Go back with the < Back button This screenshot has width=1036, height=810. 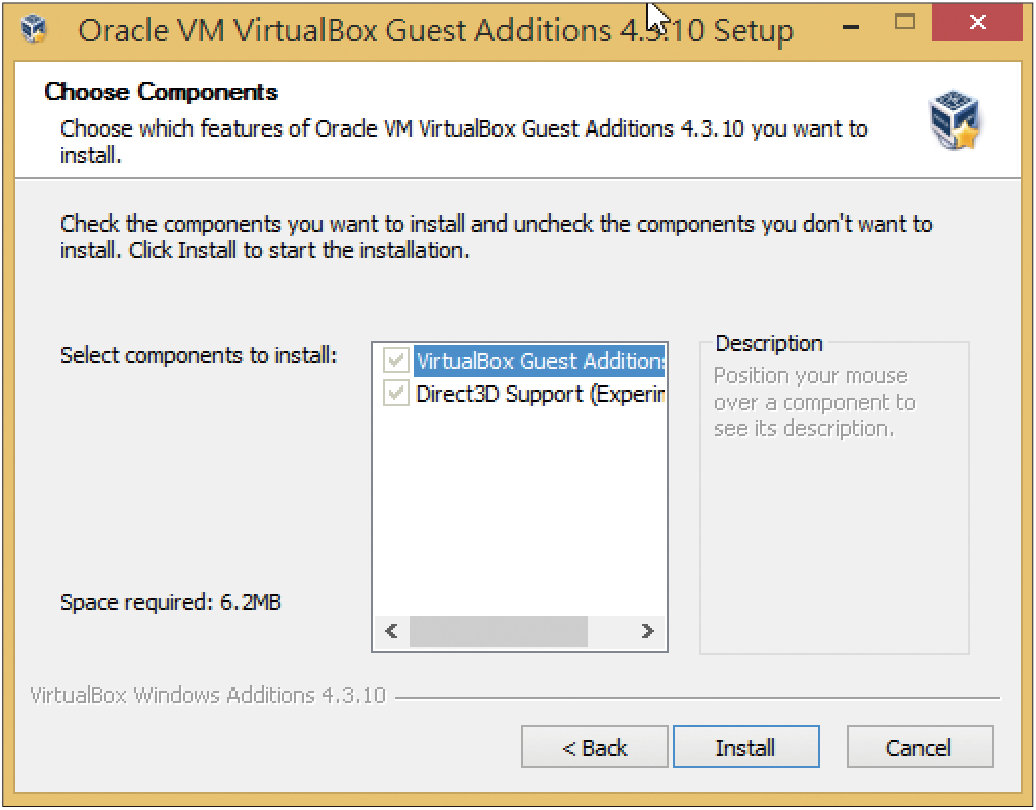click(594, 747)
